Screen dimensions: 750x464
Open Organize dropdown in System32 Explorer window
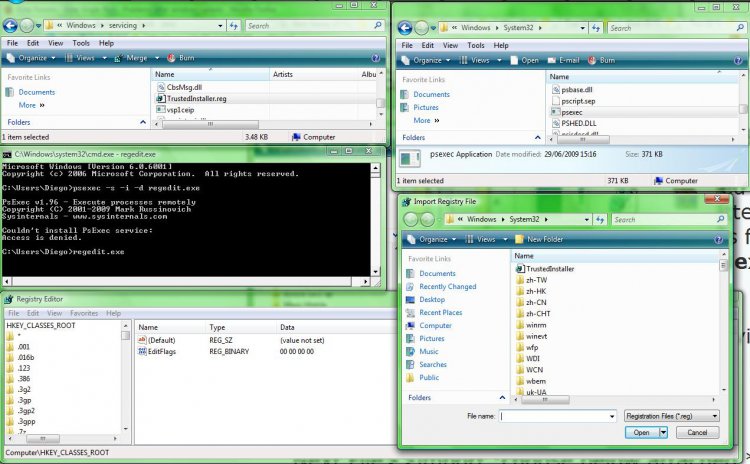pos(426,60)
